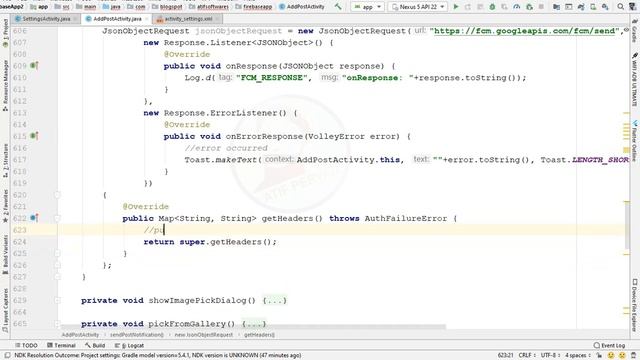Open Device File Explorer on right edge

[635, 305]
